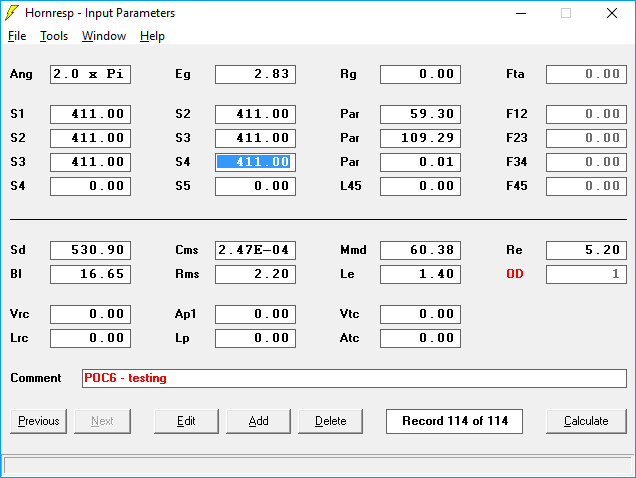Click the S1 411.00 field
Image resolution: width=636 pixels, height=478 pixels.
pyautogui.click(x=90, y=114)
